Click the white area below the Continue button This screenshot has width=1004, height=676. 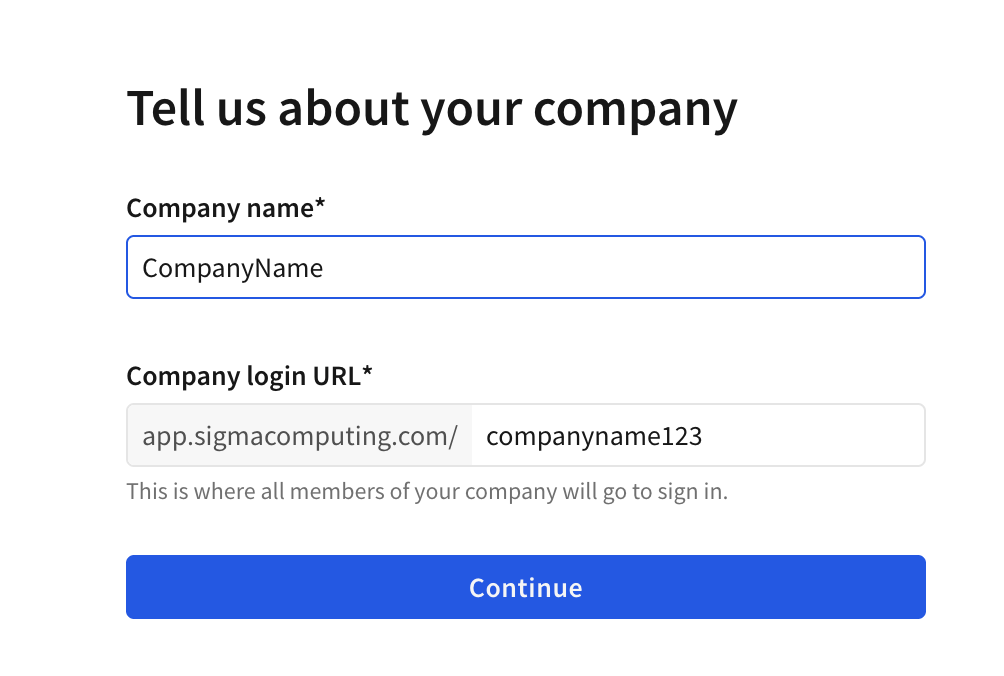pyautogui.click(x=500, y=650)
